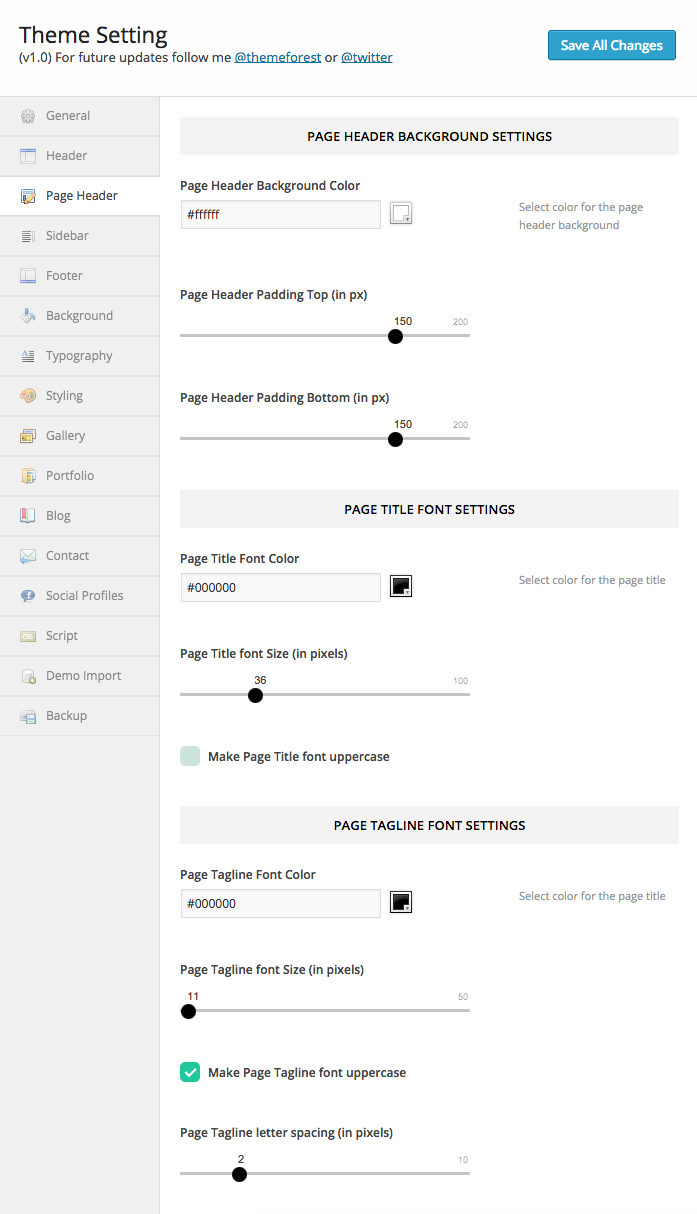697x1214 pixels.
Task: Enable Make Page Title font uppercase
Action: (190, 756)
